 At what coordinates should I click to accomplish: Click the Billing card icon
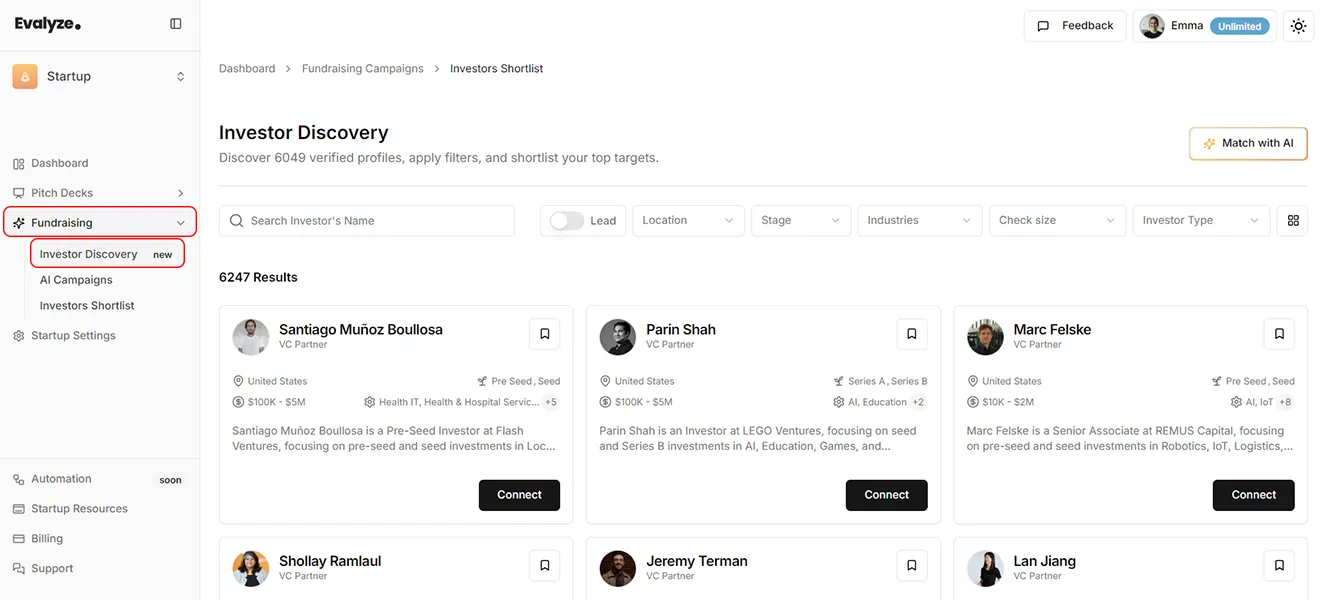17,538
